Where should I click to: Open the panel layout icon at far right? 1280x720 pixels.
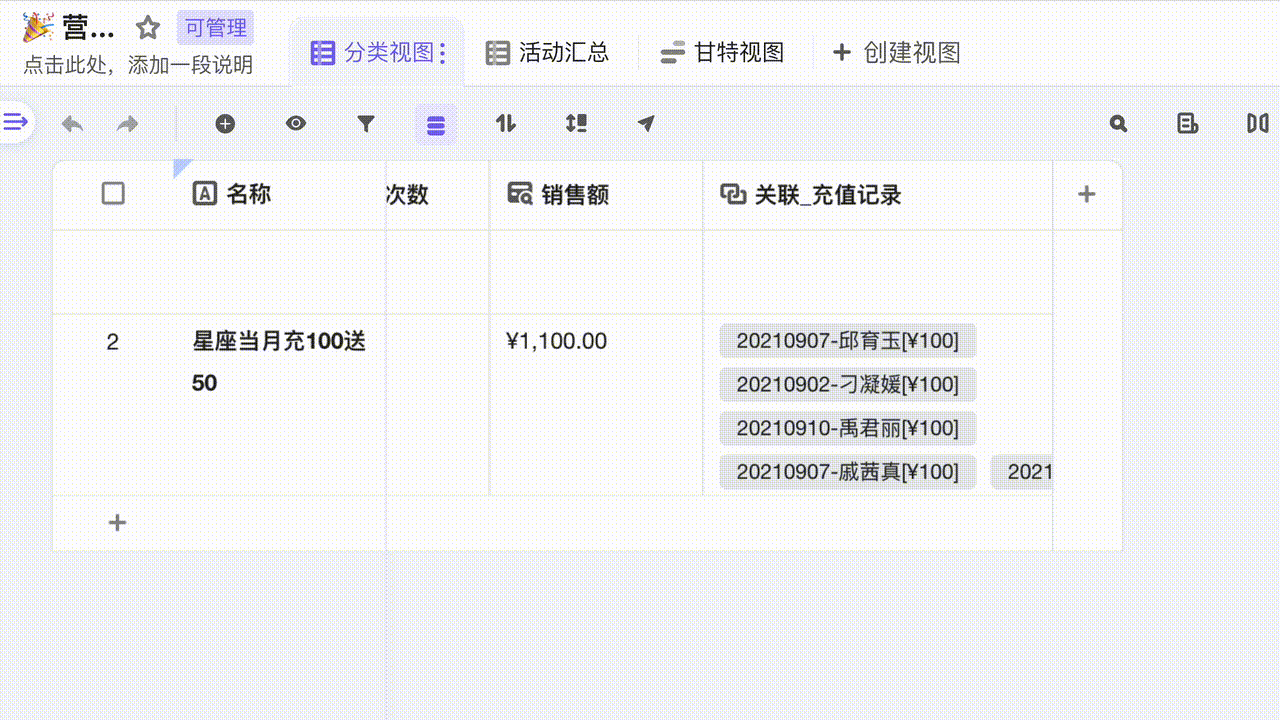pos(1257,124)
